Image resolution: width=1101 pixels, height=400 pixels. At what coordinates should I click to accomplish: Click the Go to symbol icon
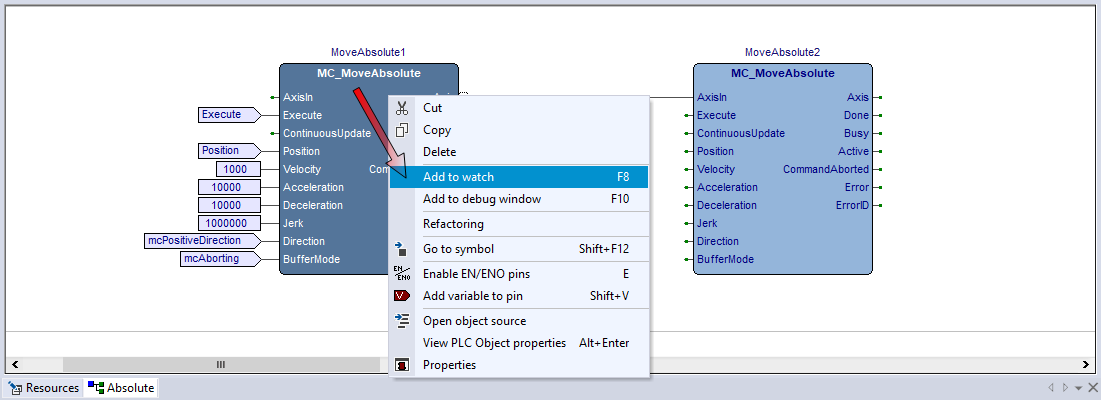tap(402, 249)
